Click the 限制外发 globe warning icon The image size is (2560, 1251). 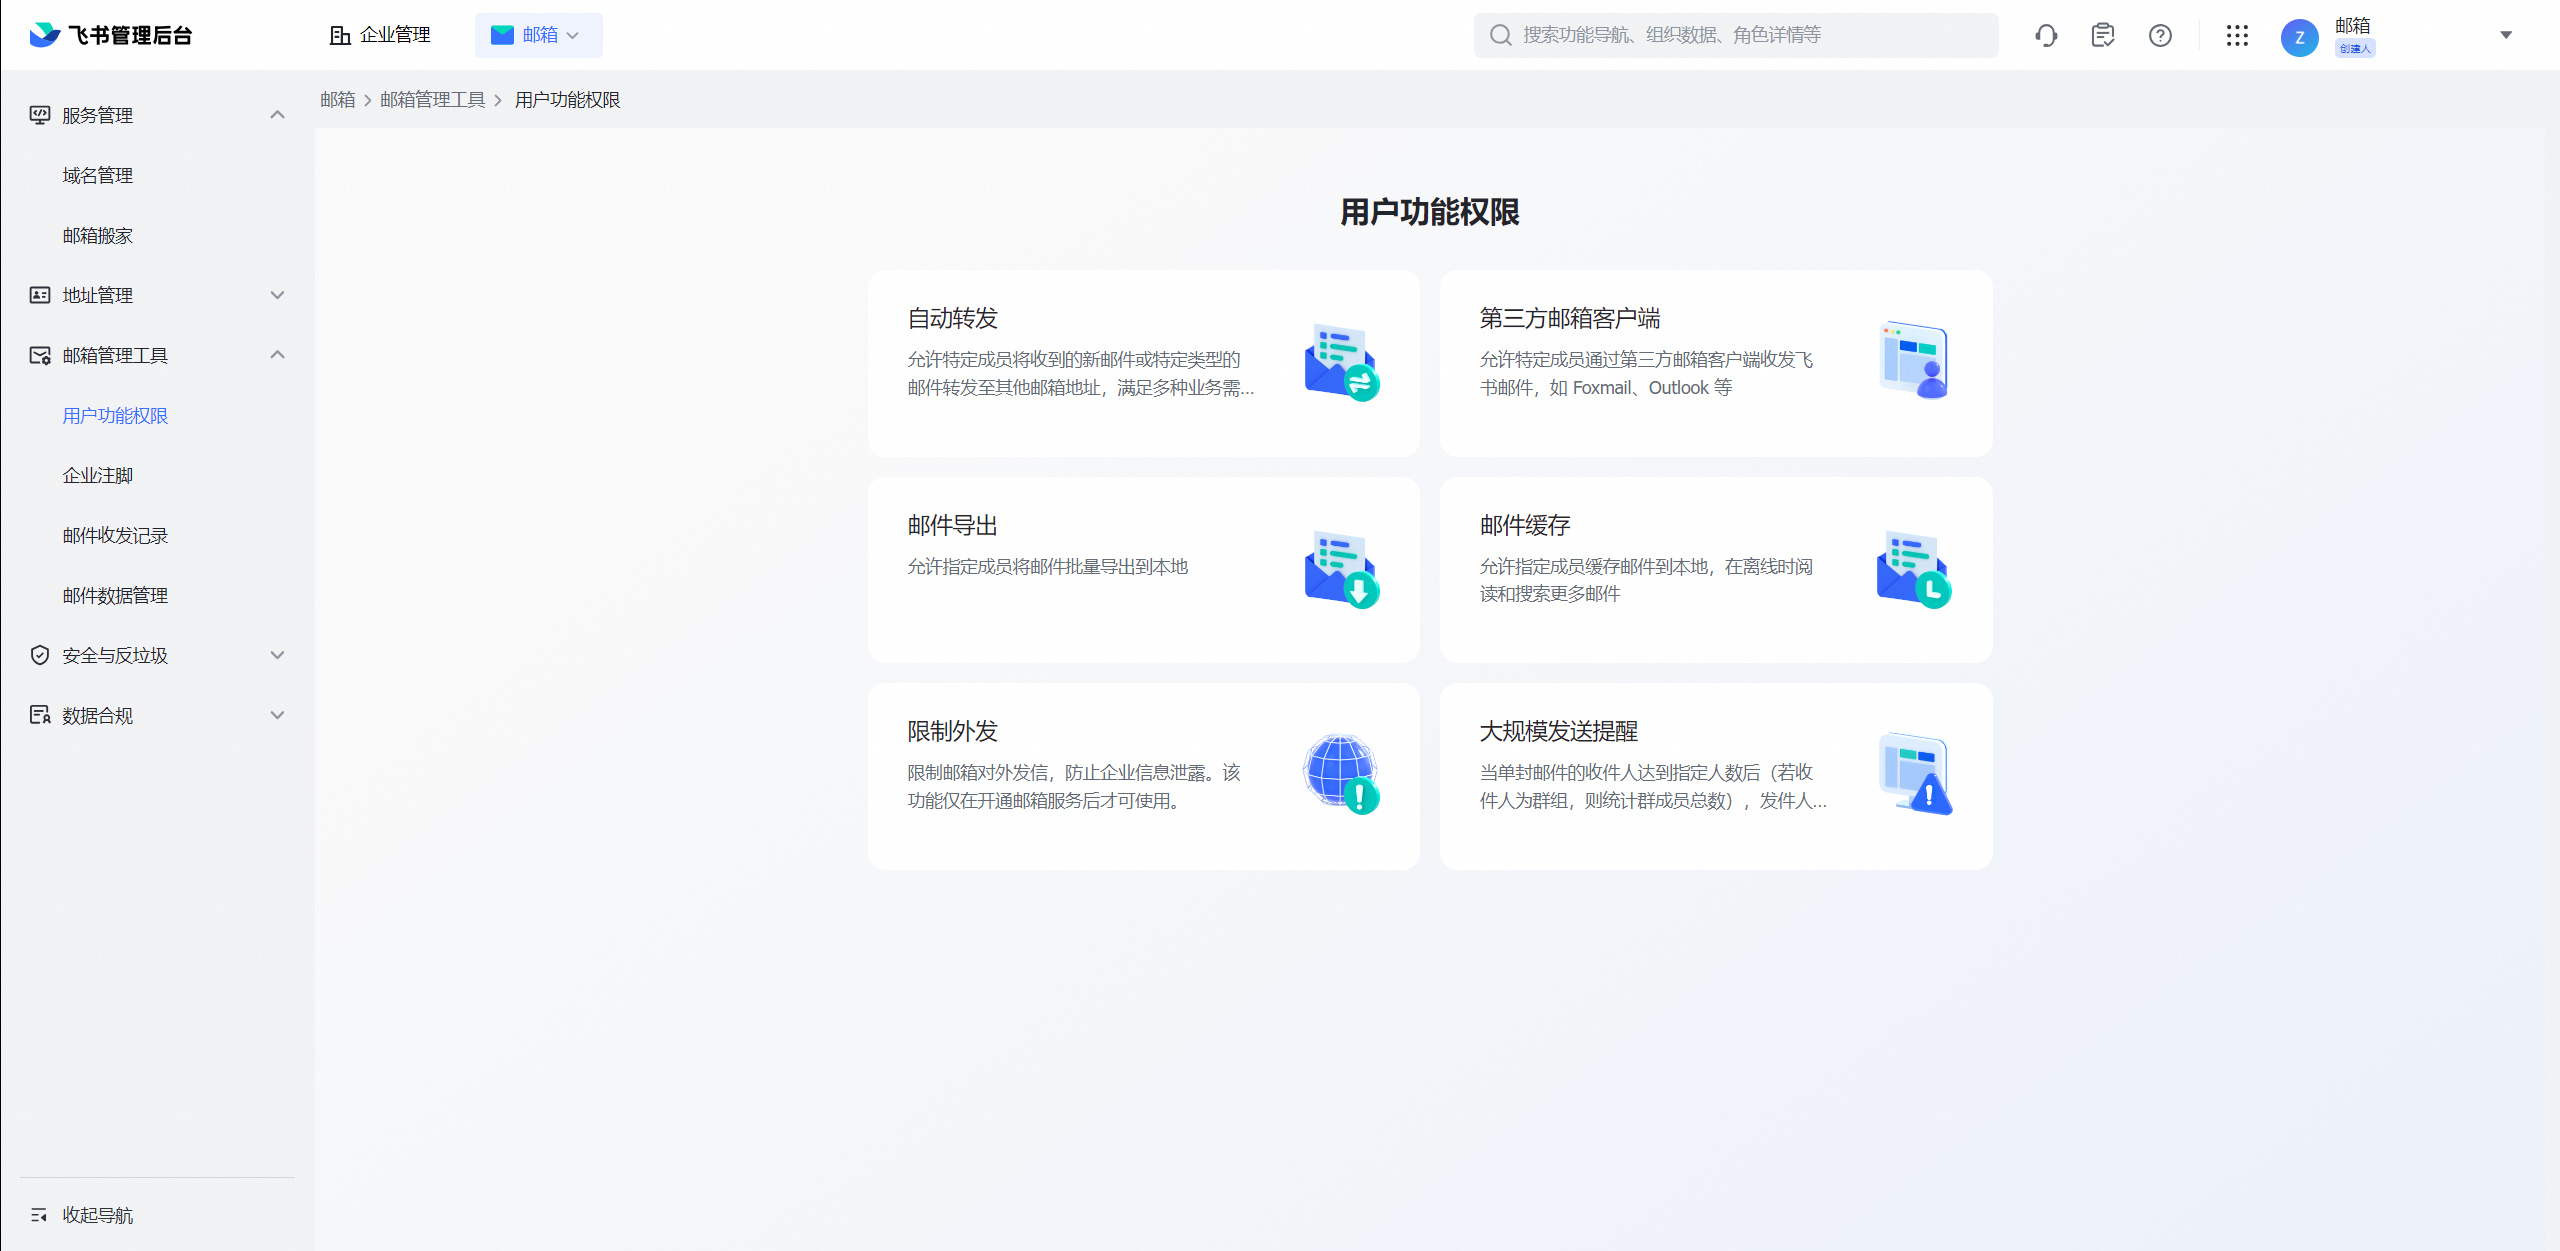pos(1341,775)
